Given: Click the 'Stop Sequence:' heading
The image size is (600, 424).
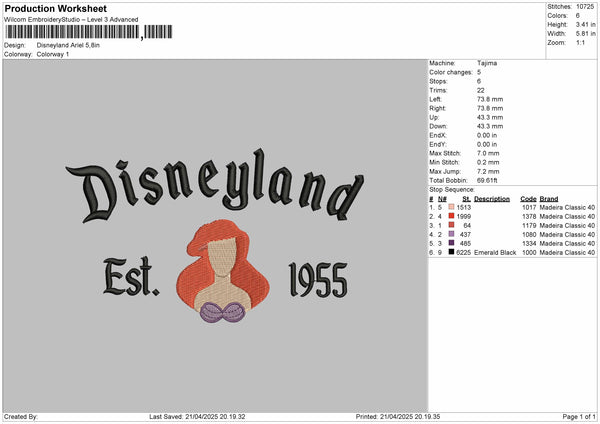Looking at the screenshot, I should 452,190.
